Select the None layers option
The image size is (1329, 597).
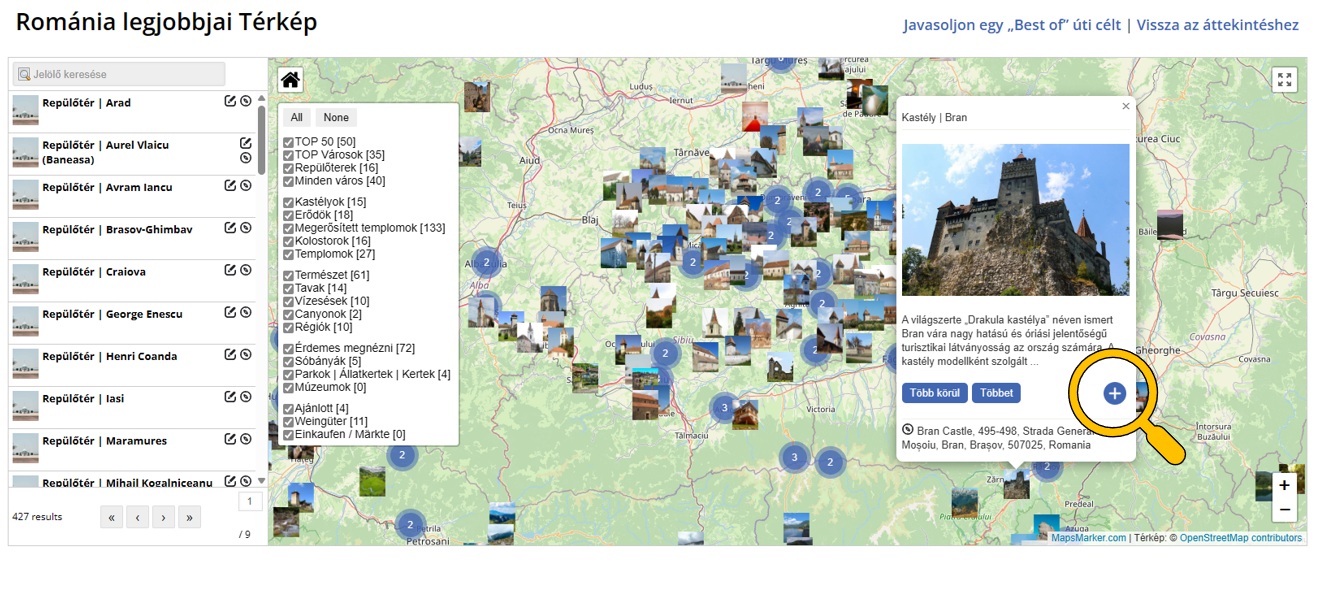336,118
